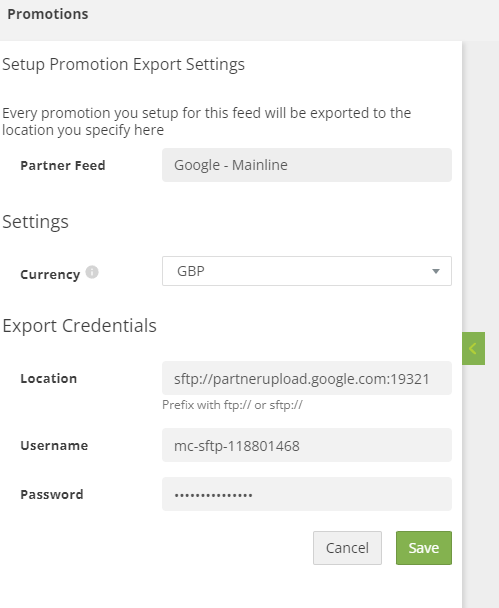Focus the Location sftp URL field

point(307,378)
